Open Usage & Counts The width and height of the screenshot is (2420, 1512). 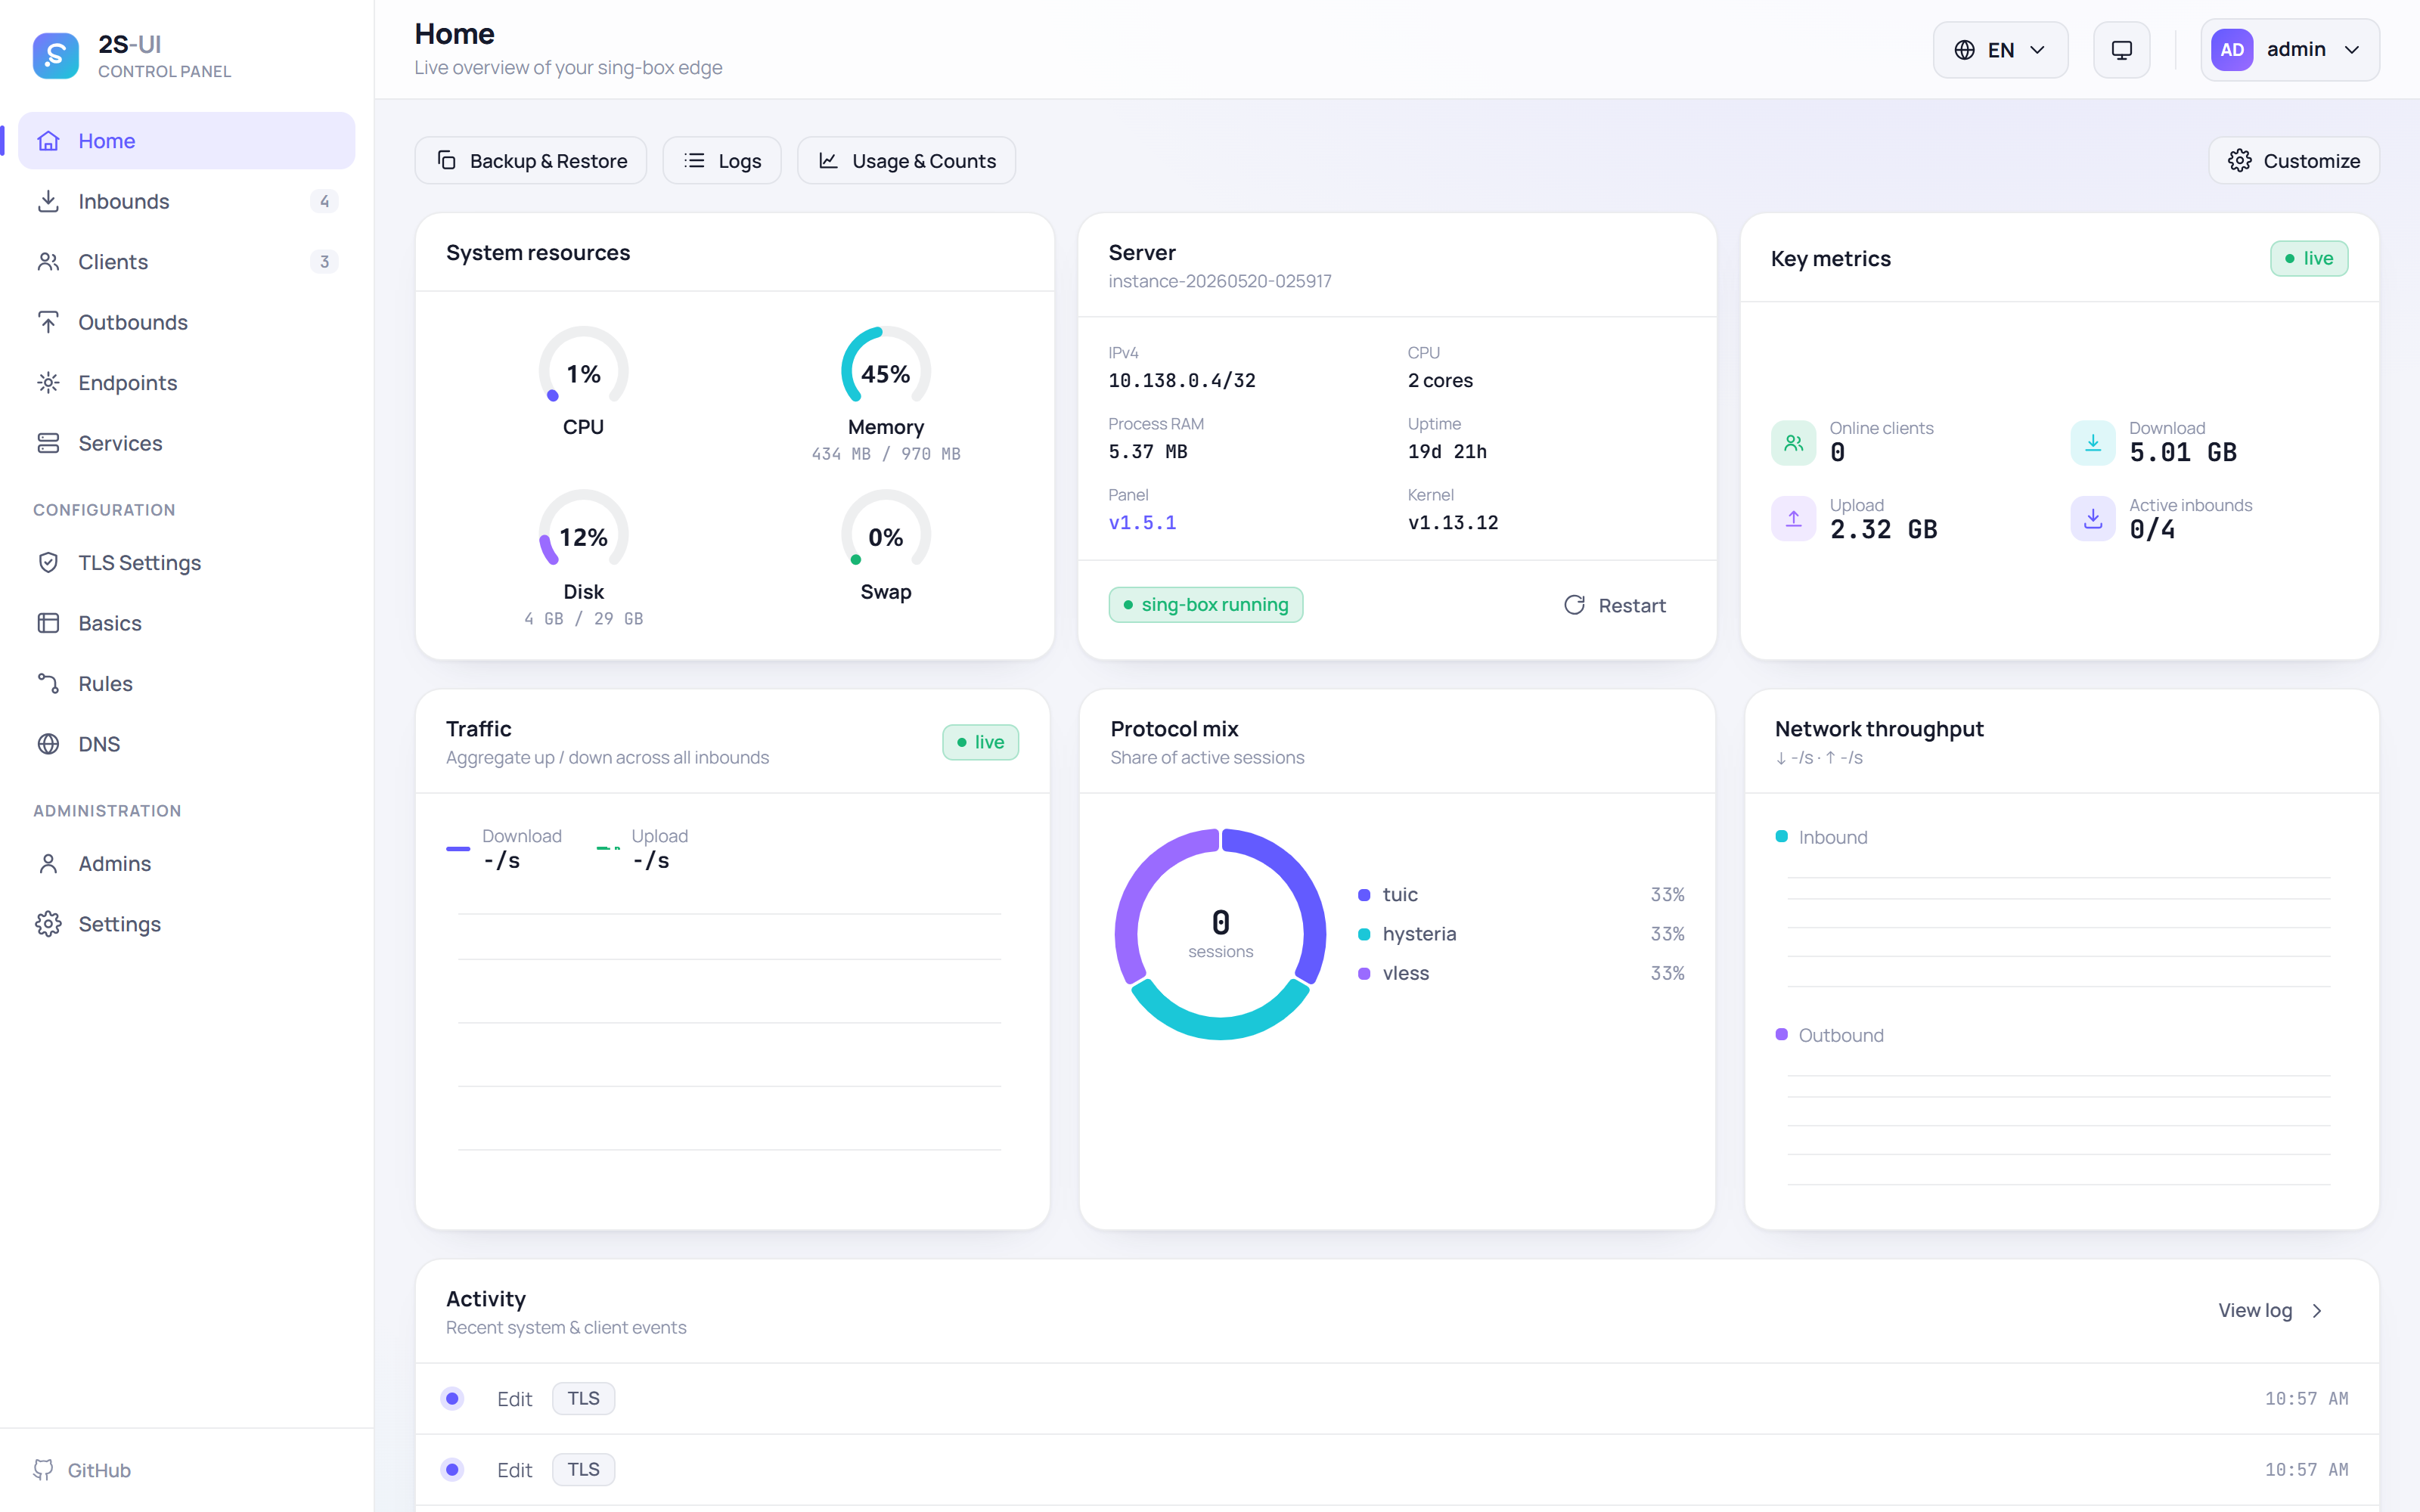click(x=906, y=161)
